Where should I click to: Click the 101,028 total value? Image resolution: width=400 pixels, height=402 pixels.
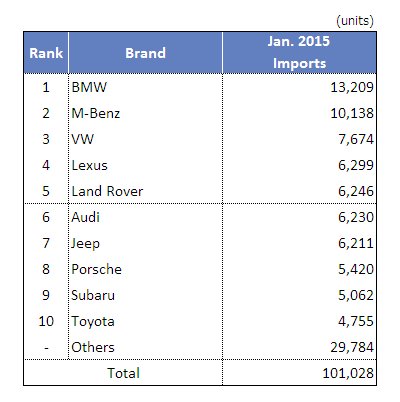348,373
